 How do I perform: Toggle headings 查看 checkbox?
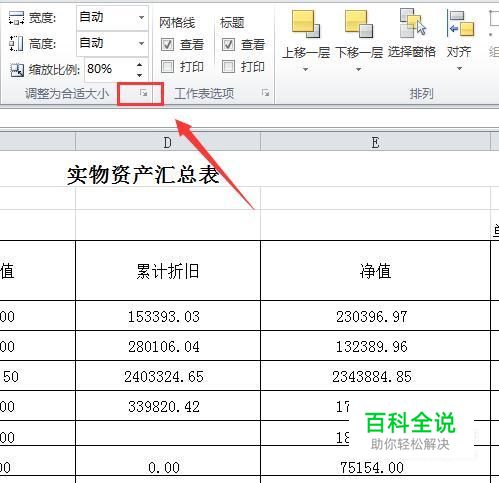tap(228, 44)
